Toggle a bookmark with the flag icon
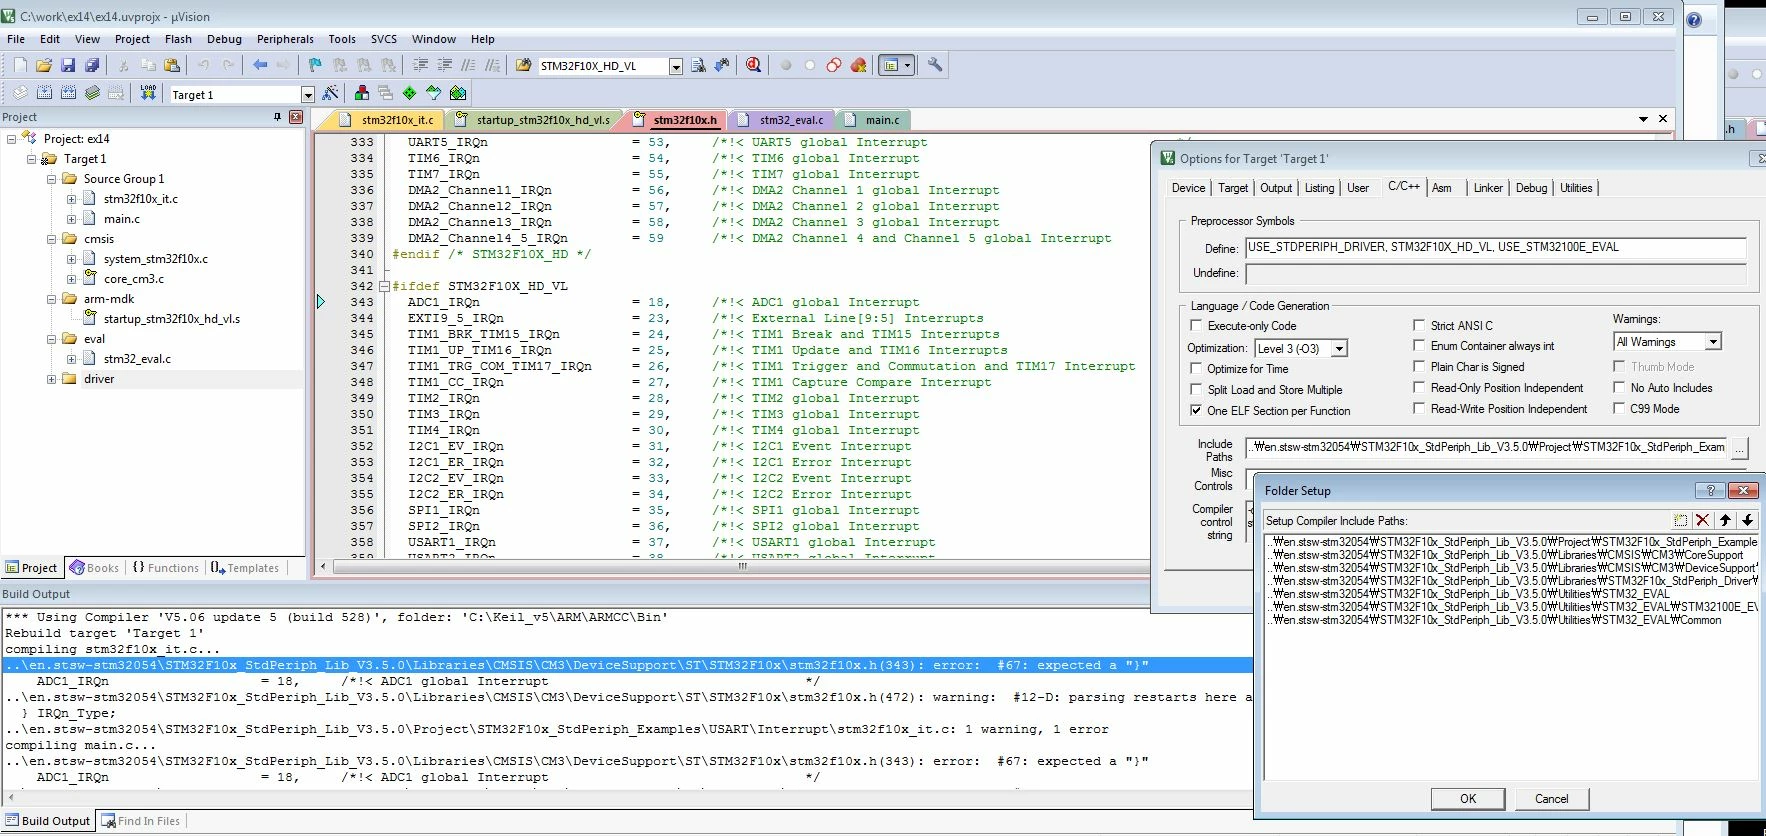The width and height of the screenshot is (1766, 836). click(315, 65)
